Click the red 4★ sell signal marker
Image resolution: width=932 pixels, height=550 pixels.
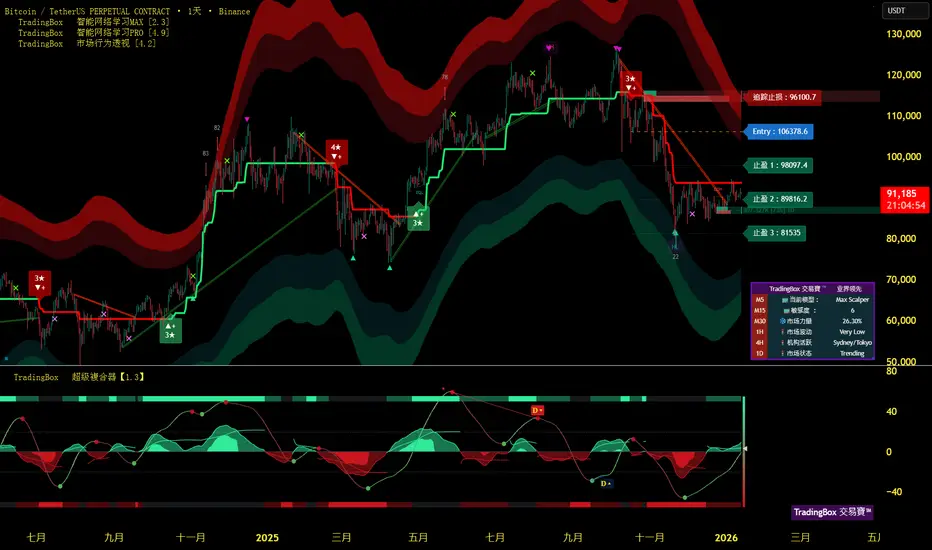pos(336,152)
